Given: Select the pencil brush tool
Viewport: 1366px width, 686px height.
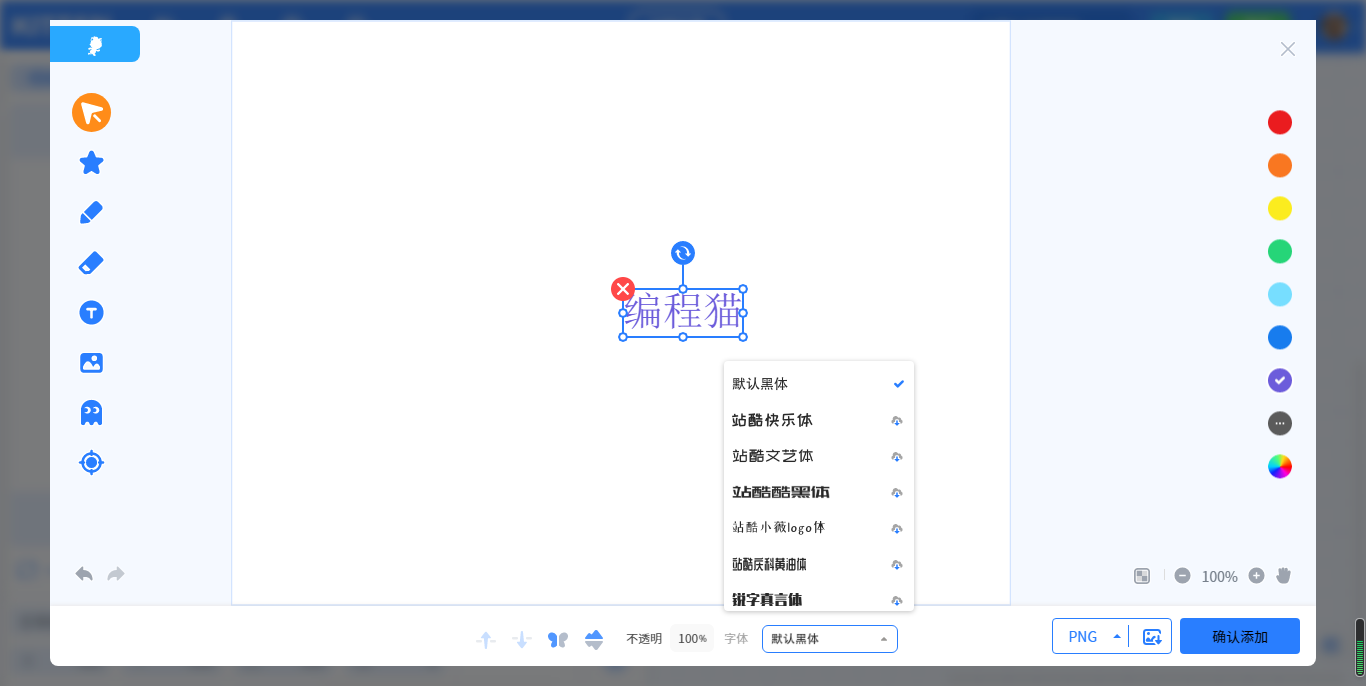Looking at the screenshot, I should coord(91,213).
